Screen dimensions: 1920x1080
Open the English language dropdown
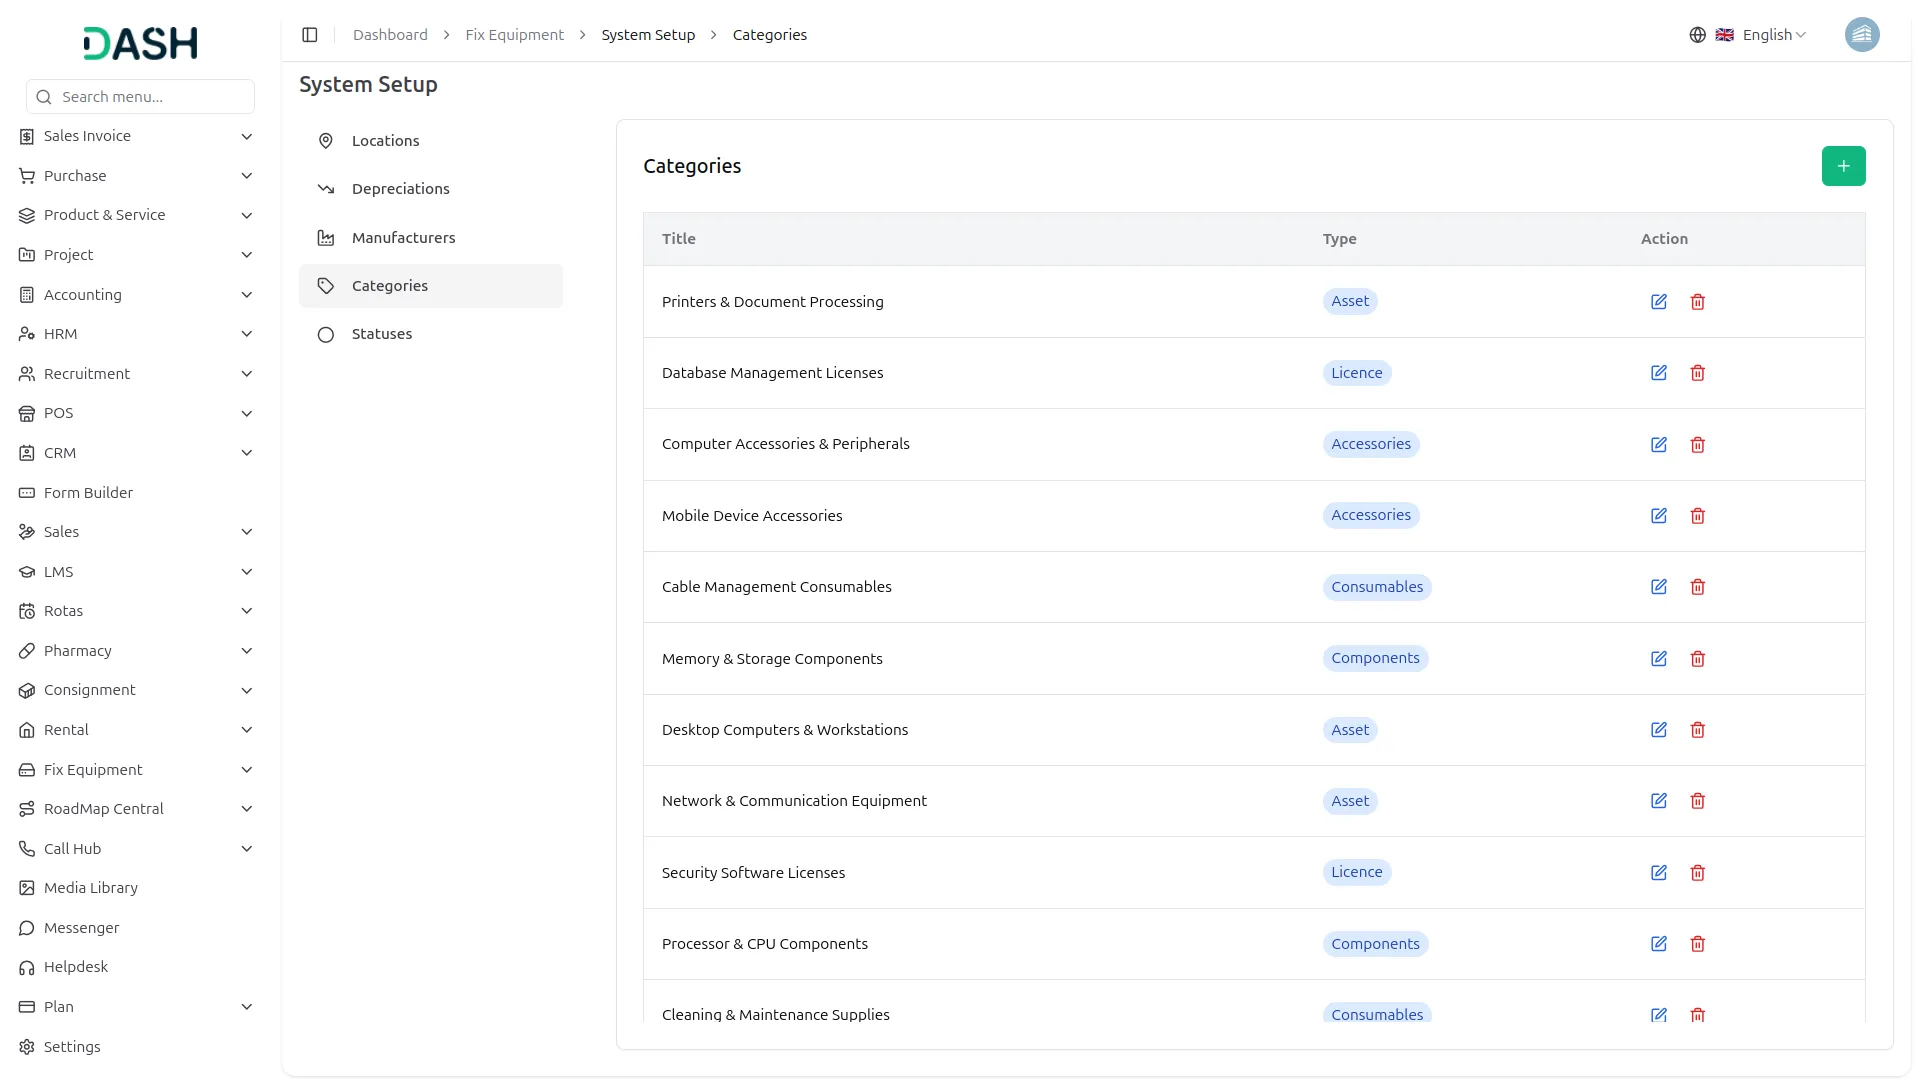(x=1773, y=35)
